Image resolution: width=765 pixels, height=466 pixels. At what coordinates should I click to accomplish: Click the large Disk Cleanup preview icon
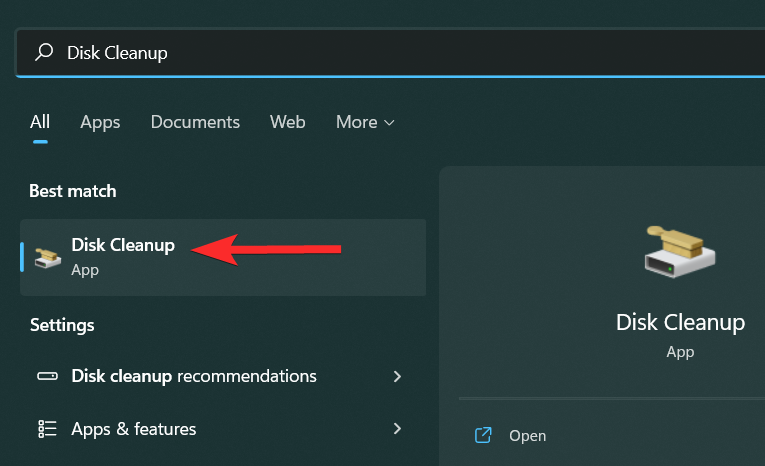(x=680, y=251)
